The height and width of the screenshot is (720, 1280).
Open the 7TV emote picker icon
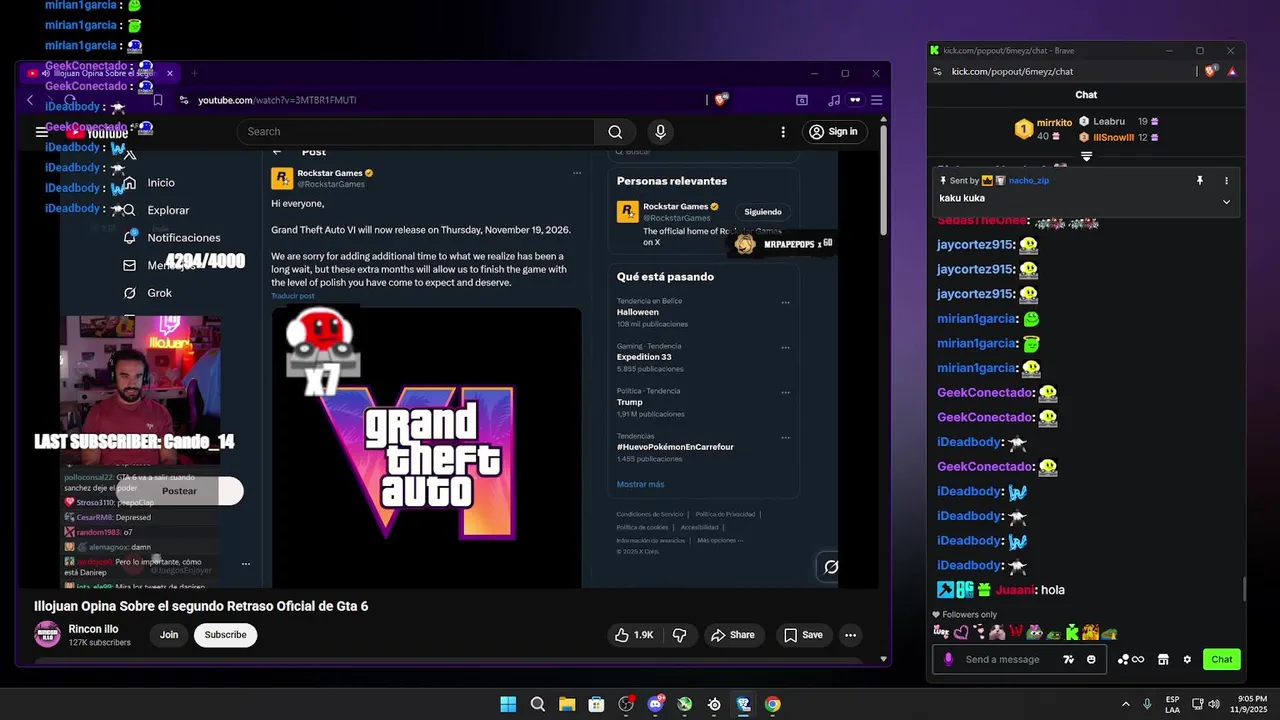point(1069,659)
